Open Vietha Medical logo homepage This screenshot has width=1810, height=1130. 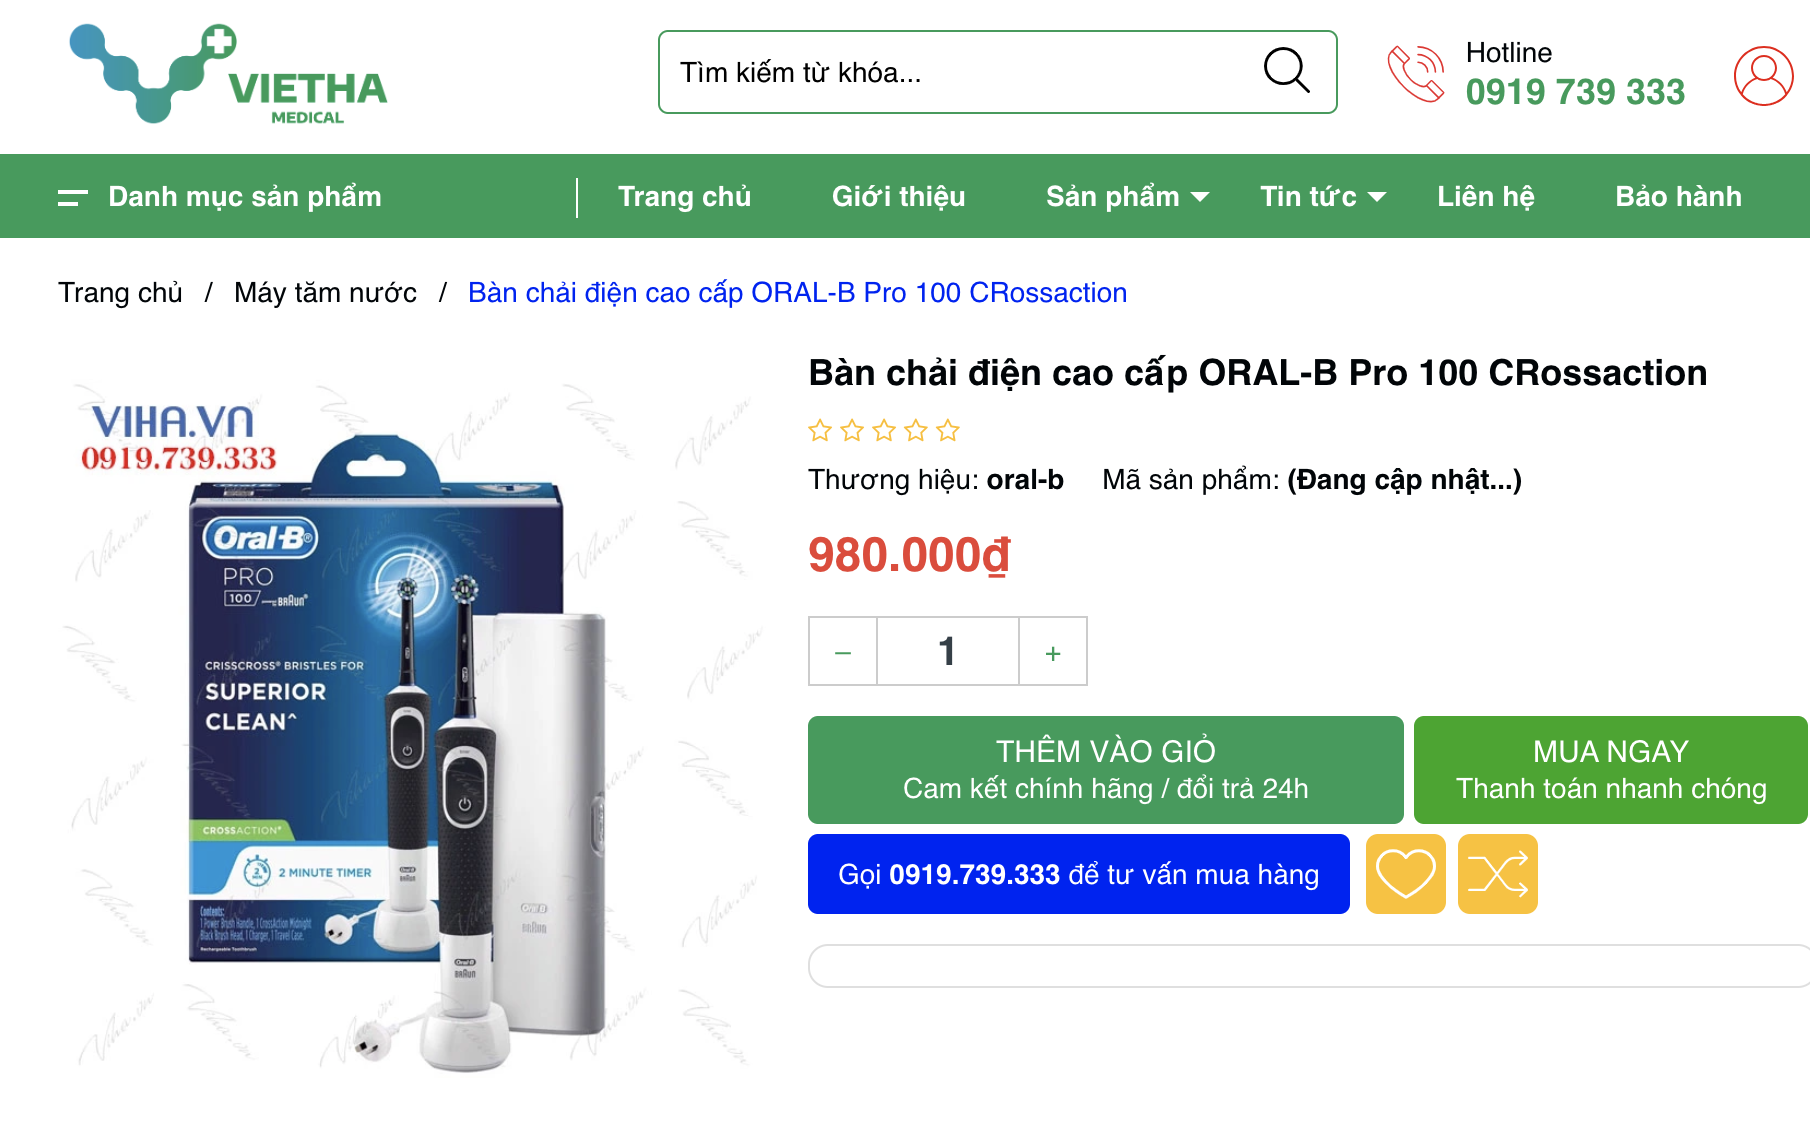228,74
